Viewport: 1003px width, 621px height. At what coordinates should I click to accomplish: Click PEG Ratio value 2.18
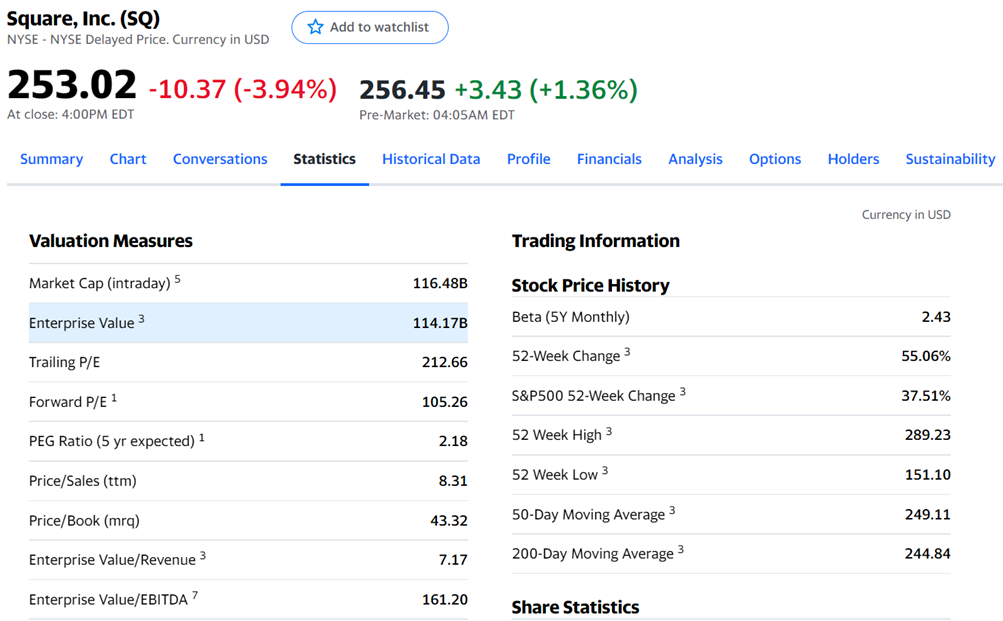coord(453,441)
